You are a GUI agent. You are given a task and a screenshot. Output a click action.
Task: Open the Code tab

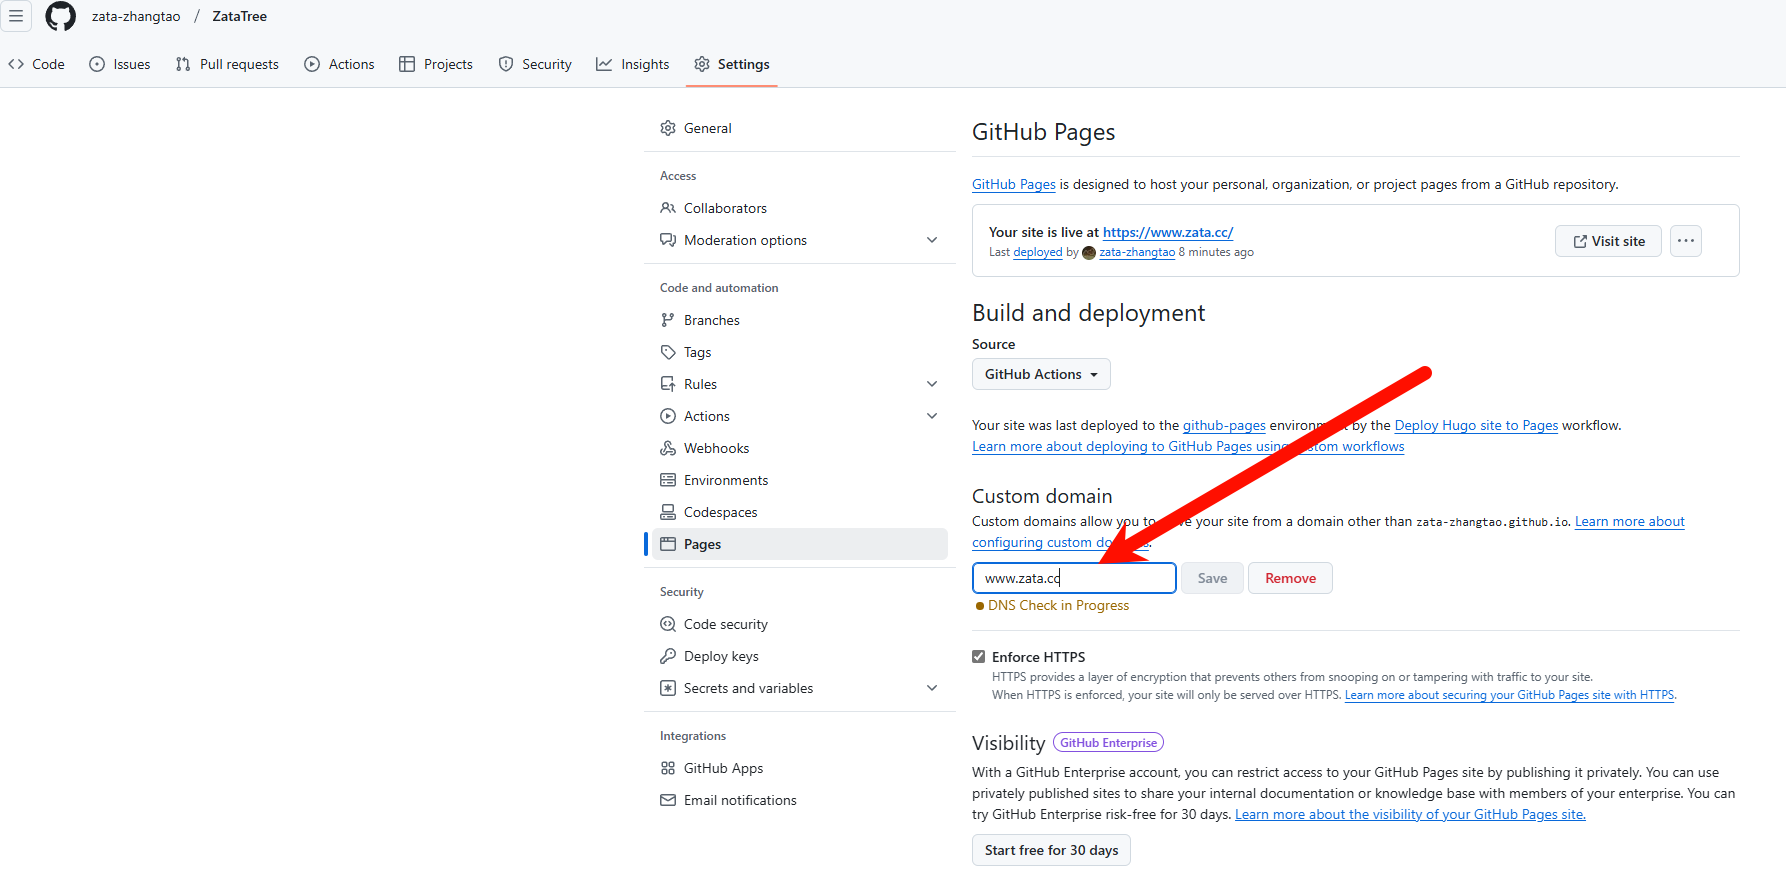(x=37, y=64)
